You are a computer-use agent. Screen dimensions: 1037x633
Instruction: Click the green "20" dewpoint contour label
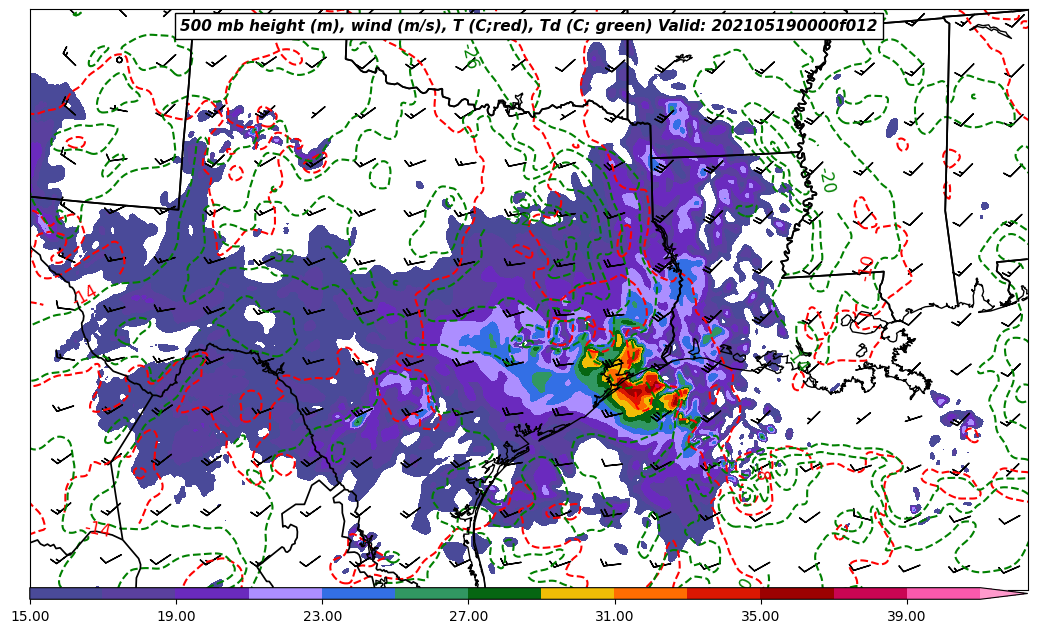point(827,182)
